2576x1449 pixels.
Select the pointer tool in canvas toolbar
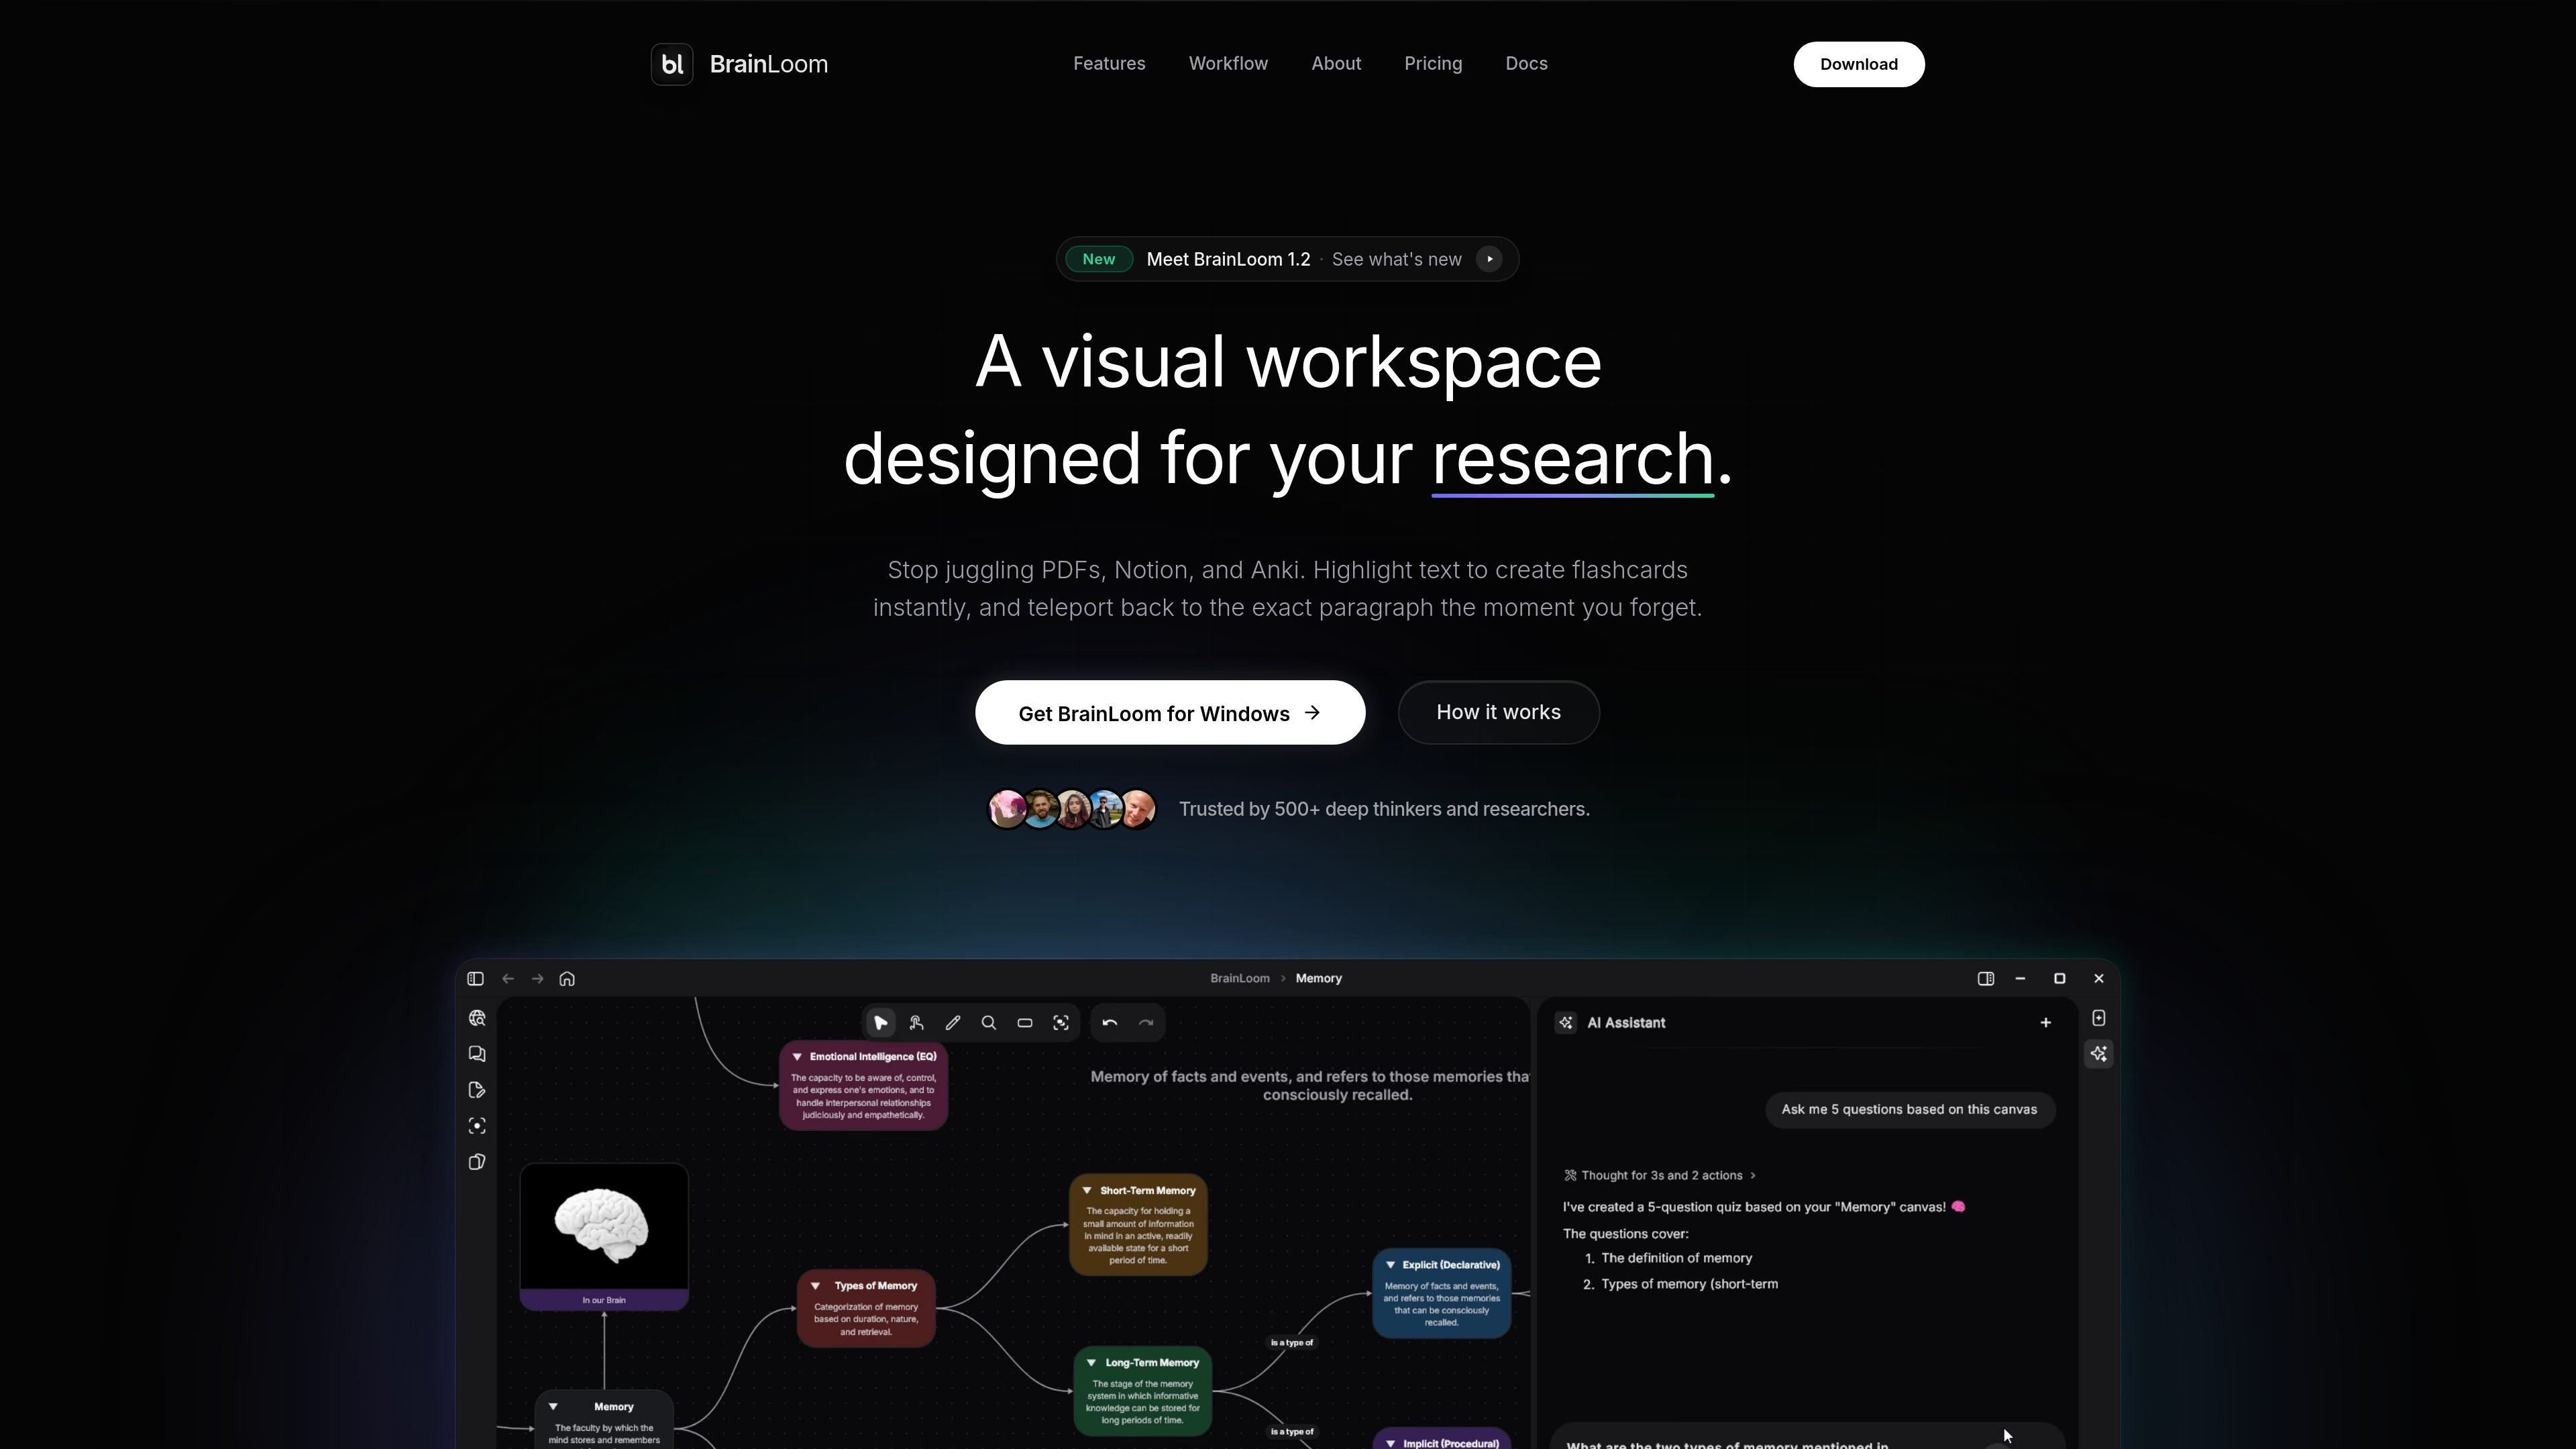point(880,1022)
